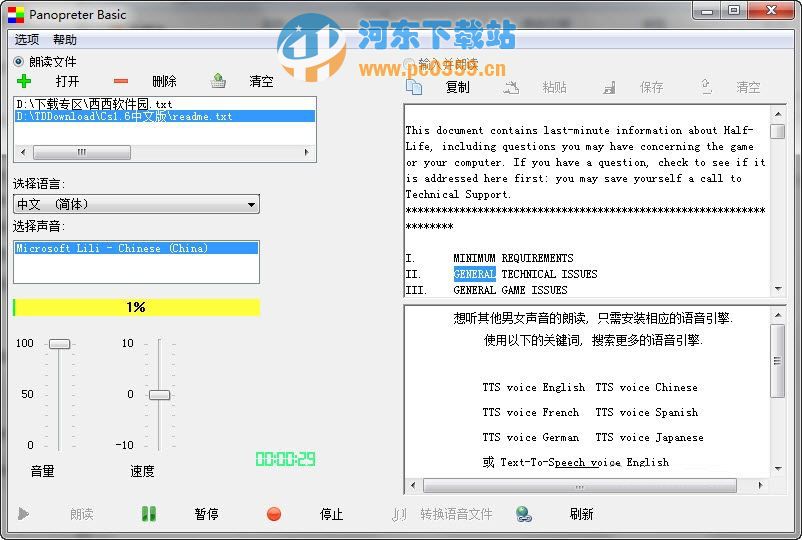This screenshot has height=540, width=802.
Task: Select voice Microsoft Lili - Chinese (China)
Action: click(136, 248)
